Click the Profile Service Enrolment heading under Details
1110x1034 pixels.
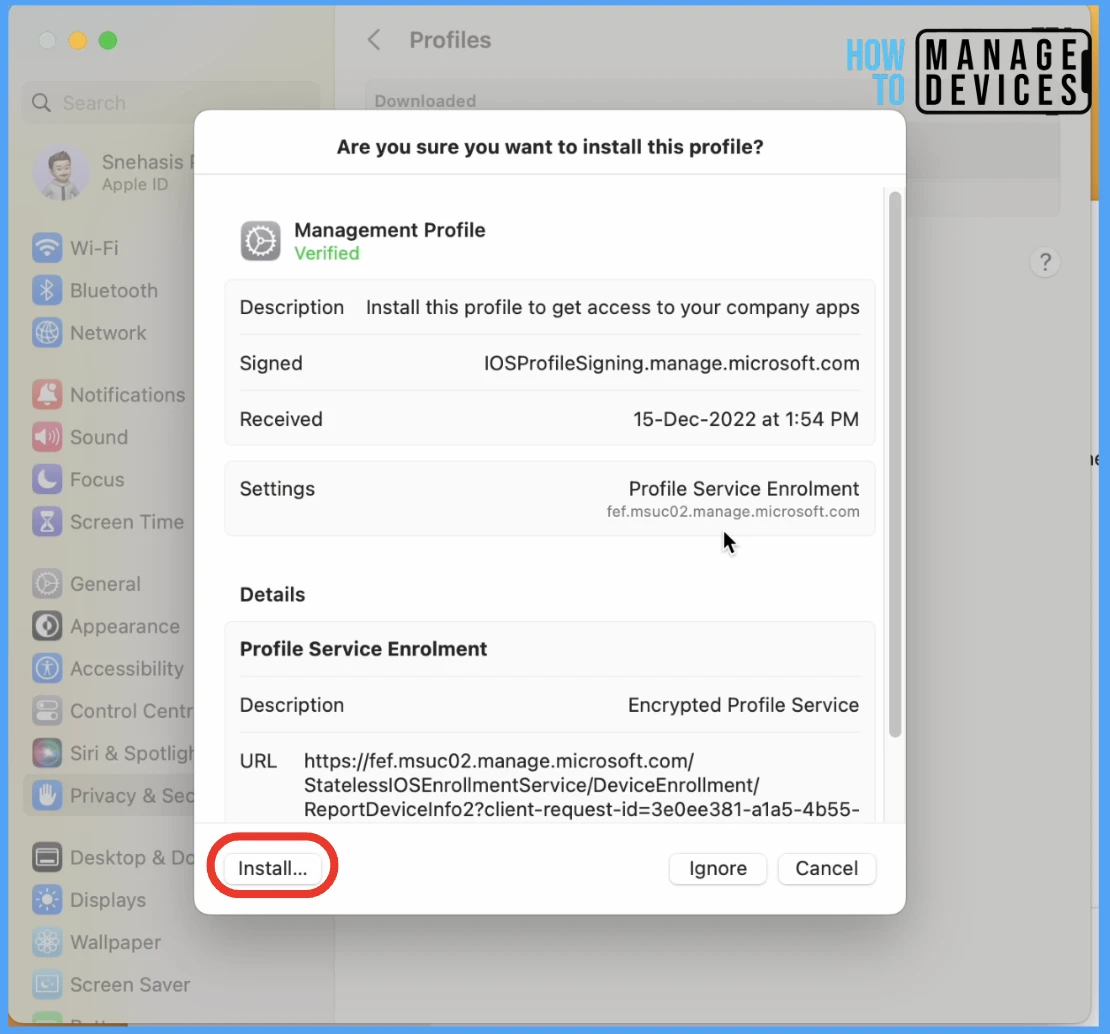coord(363,649)
